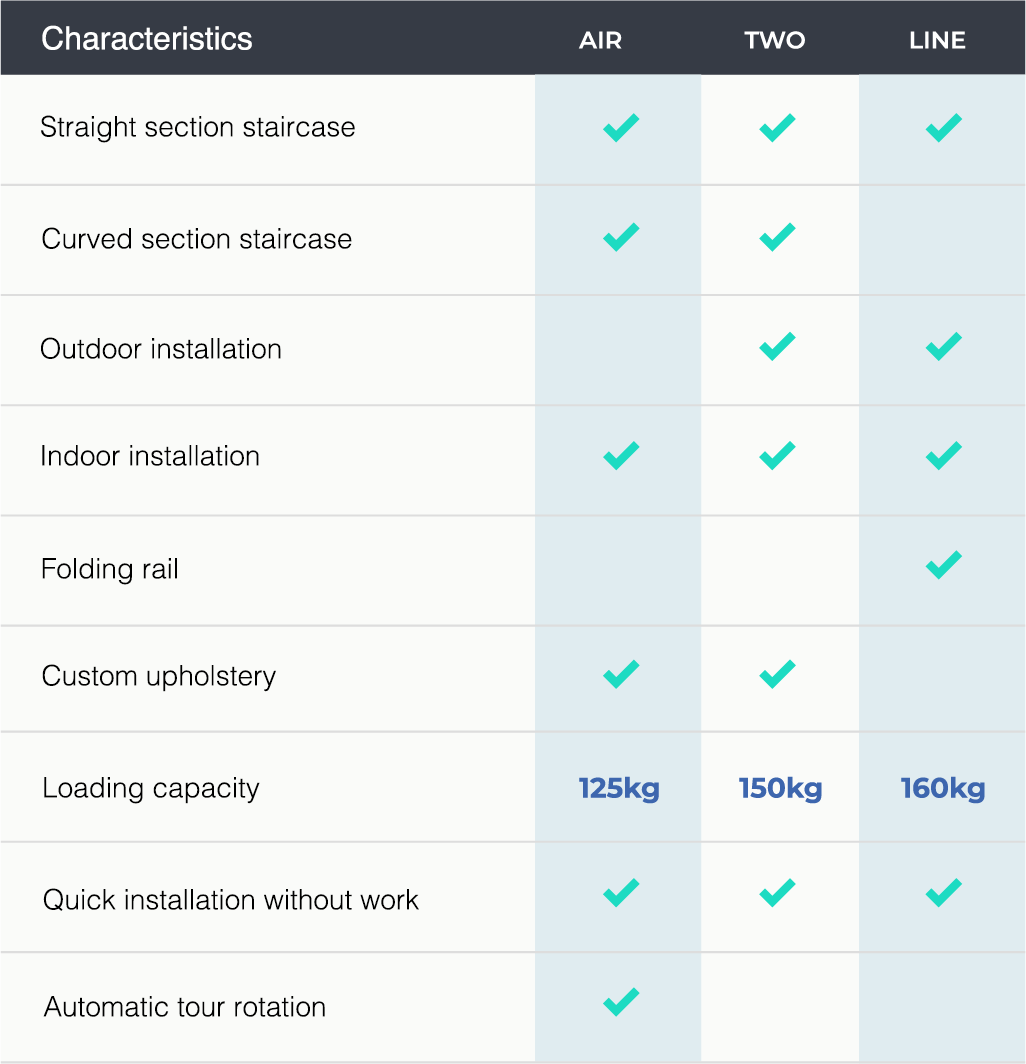Click the Characteristics header title

(x=147, y=39)
